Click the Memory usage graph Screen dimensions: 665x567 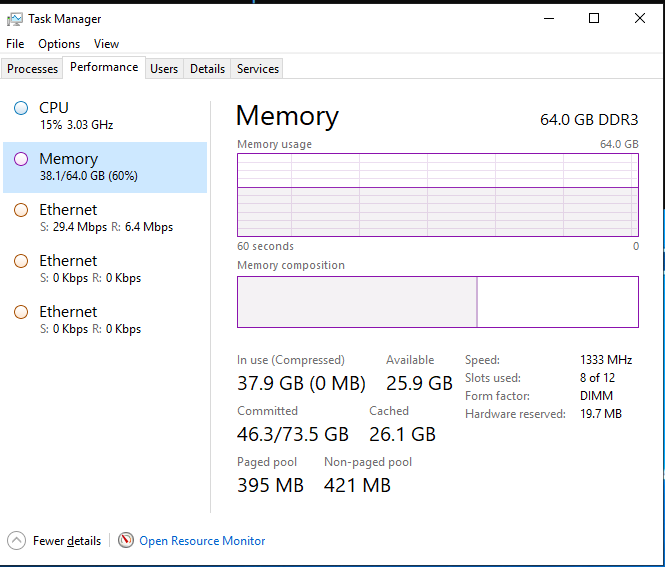pos(437,195)
